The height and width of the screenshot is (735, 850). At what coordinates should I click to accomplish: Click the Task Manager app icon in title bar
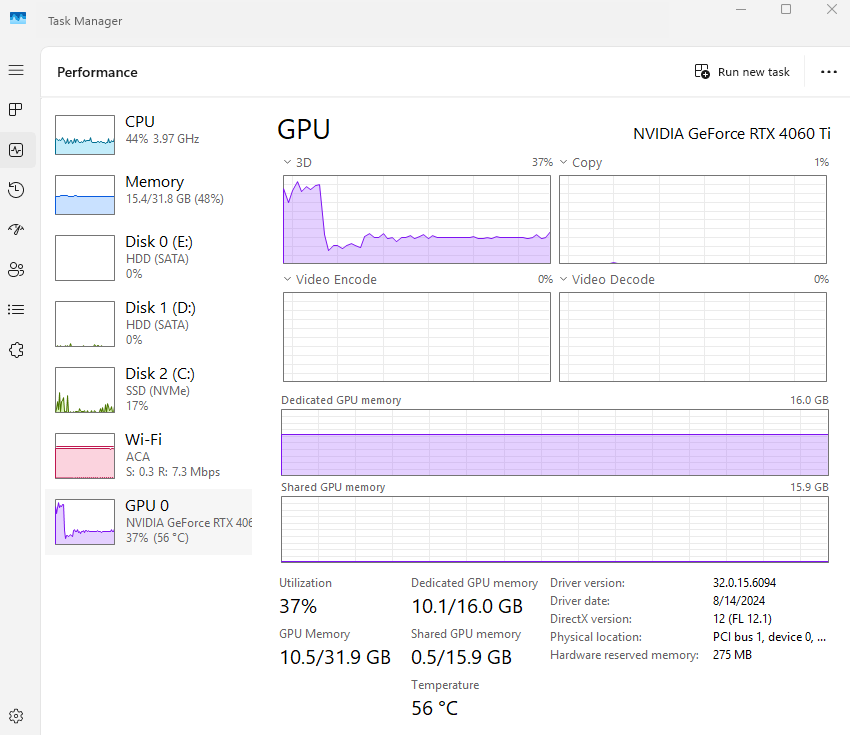tap(18, 18)
